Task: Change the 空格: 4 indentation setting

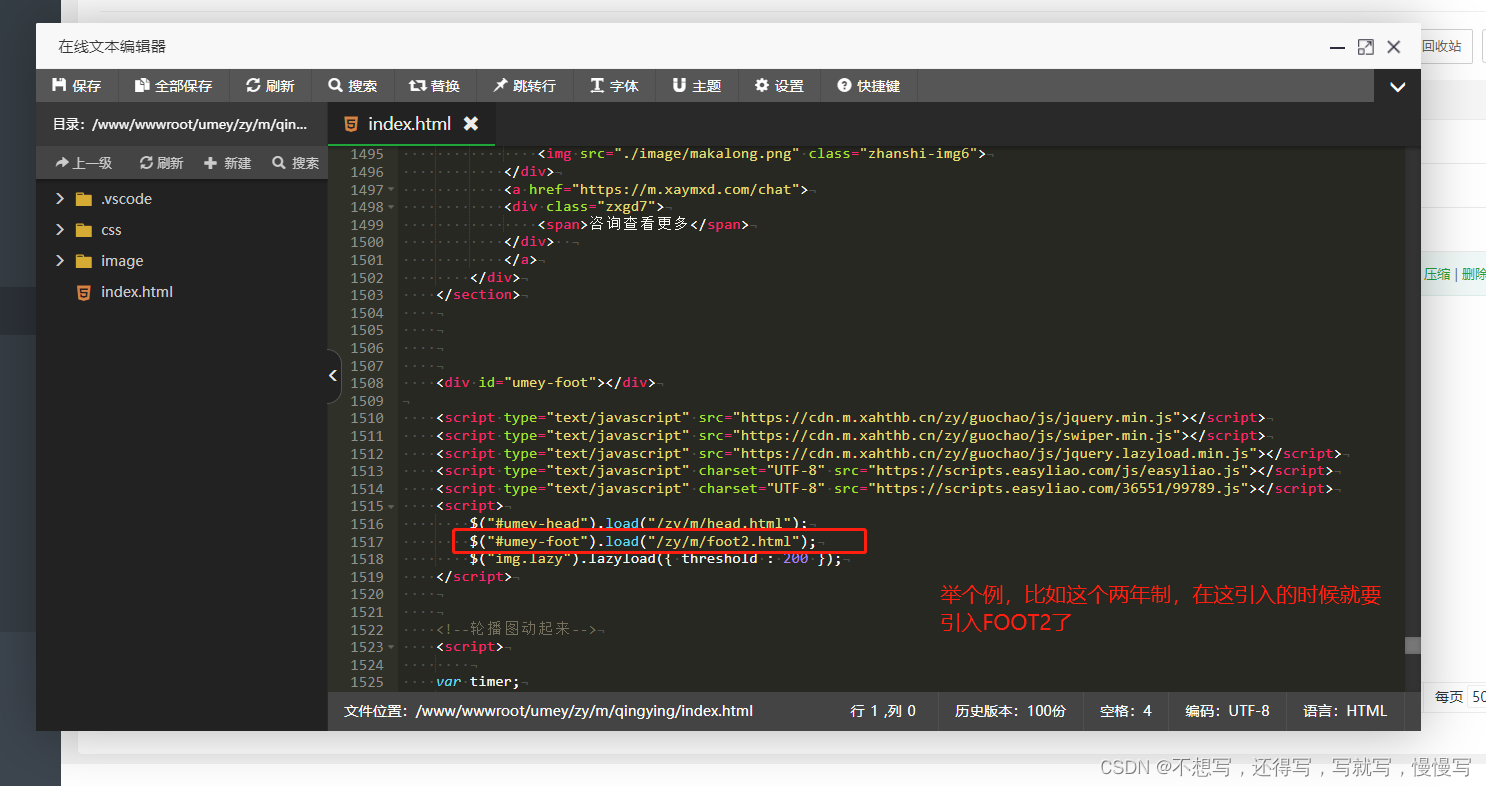Action: pos(1126,711)
